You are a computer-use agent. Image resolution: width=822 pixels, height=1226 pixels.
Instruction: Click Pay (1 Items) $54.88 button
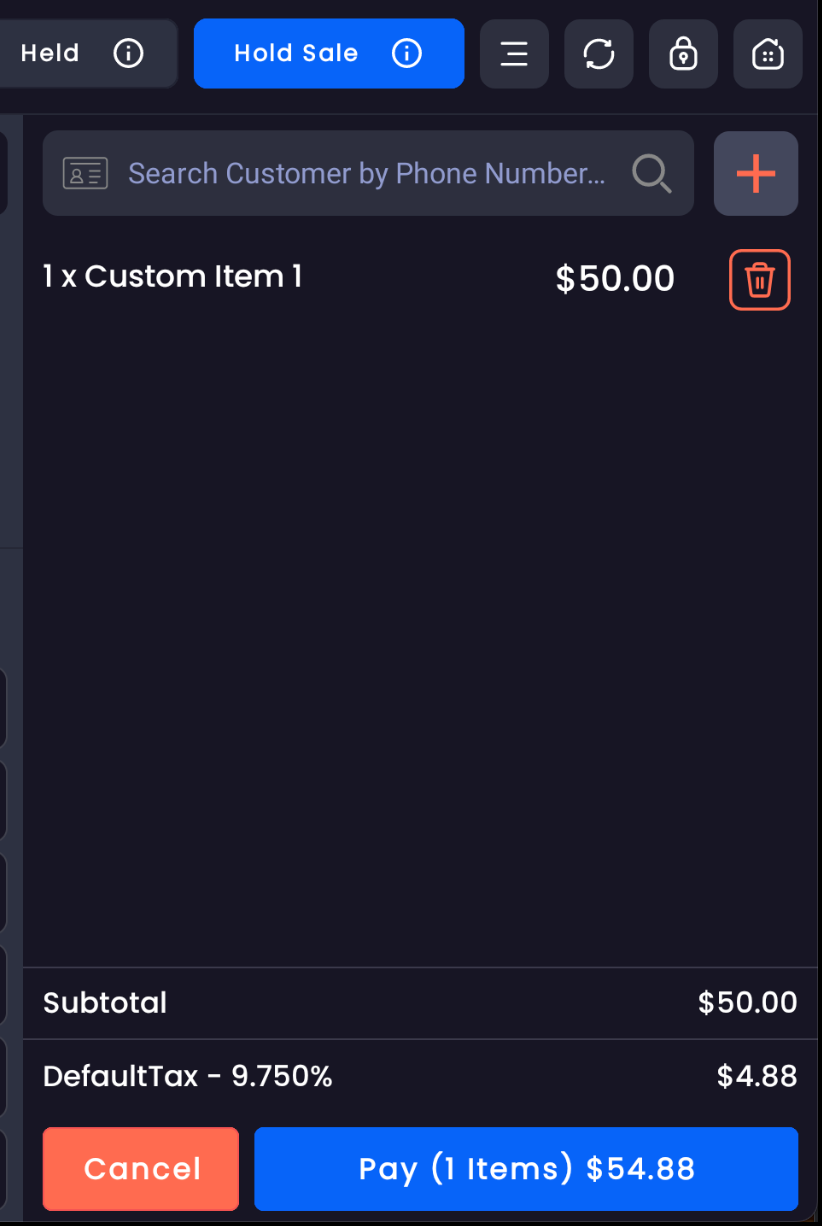(x=526, y=1169)
